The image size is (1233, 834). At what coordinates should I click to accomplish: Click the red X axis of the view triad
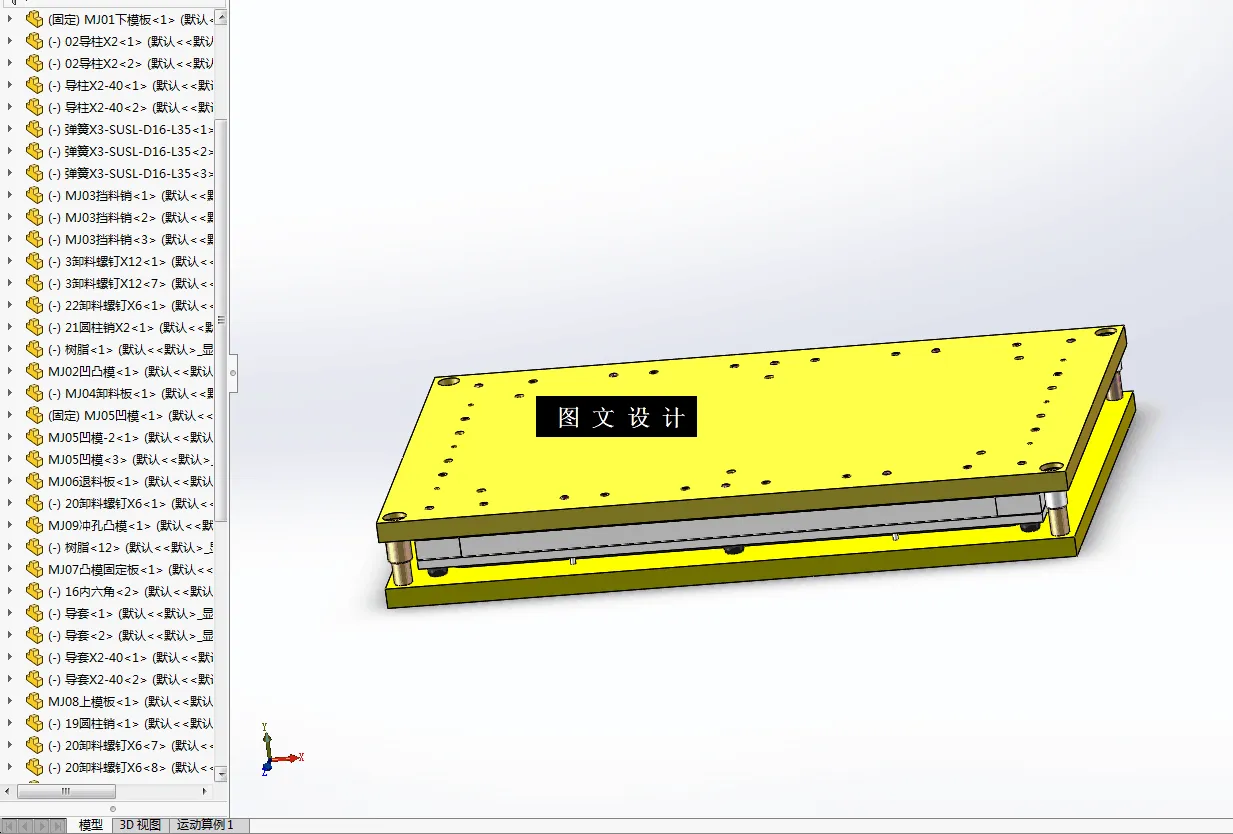click(x=287, y=759)
